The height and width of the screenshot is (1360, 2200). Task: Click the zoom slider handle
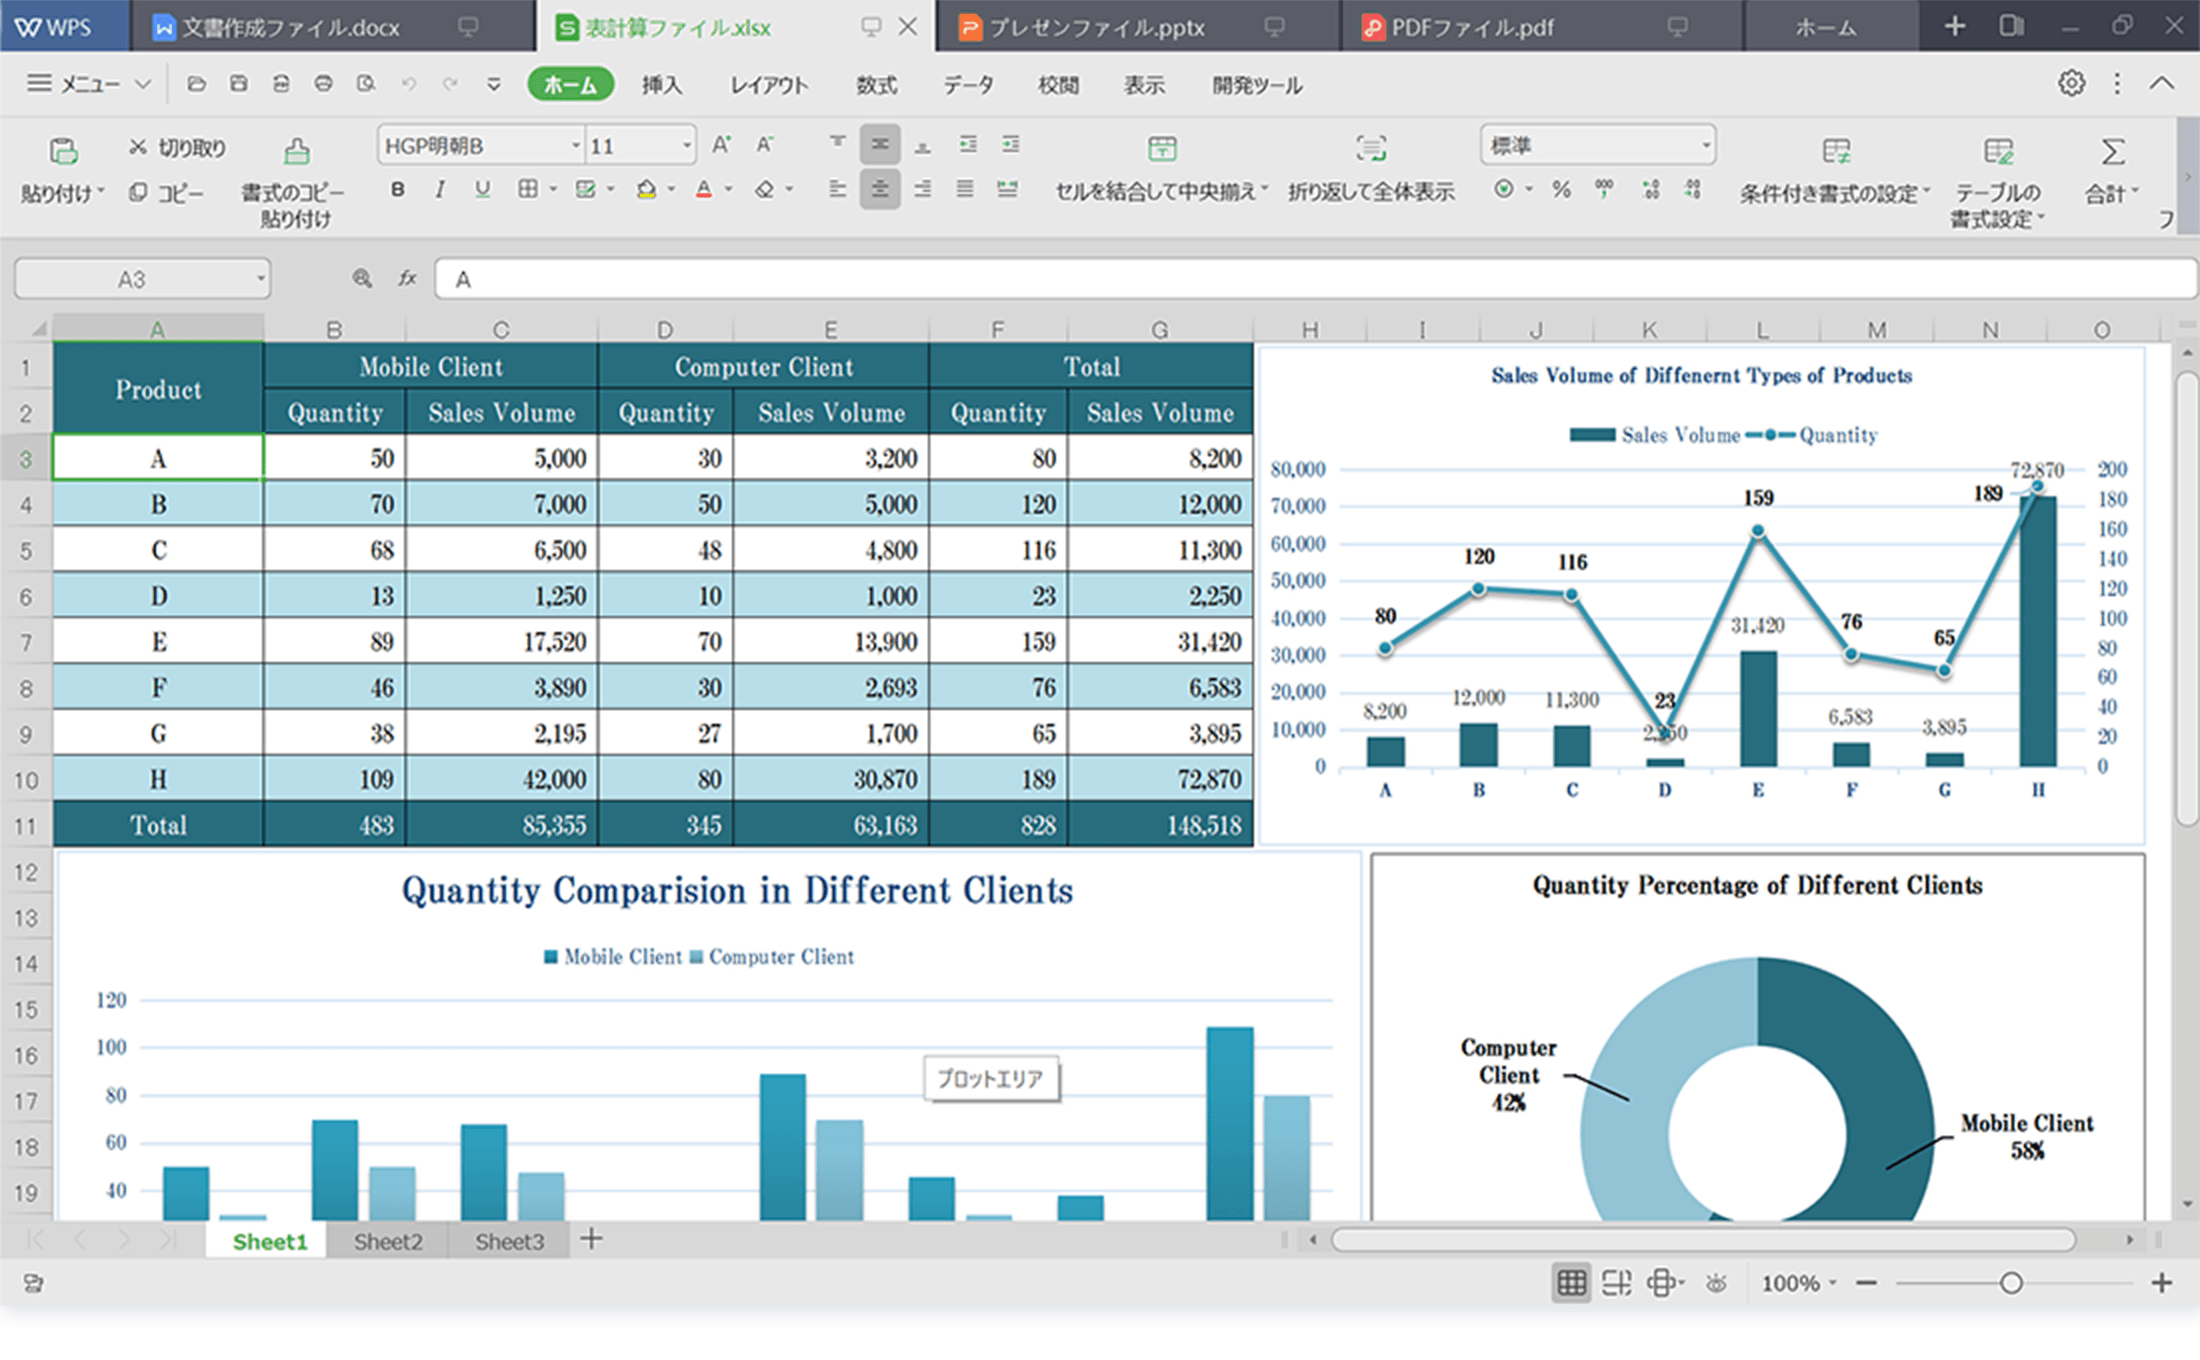pos(2010,1283)
